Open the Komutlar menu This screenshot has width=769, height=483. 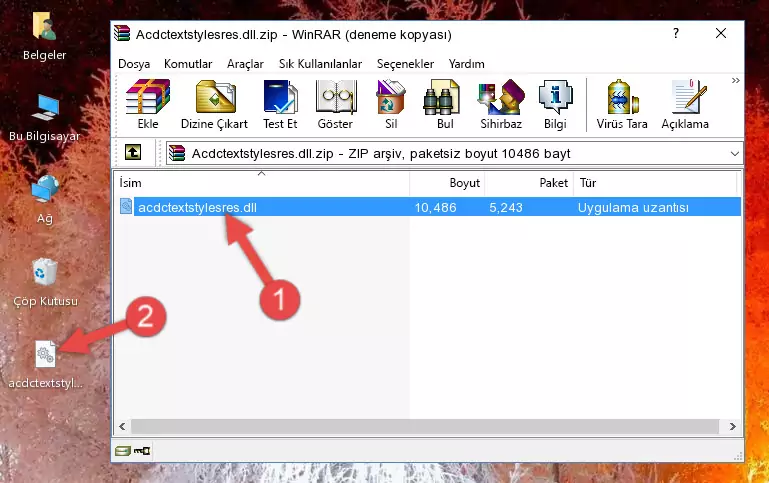click(x=188, y=64)
